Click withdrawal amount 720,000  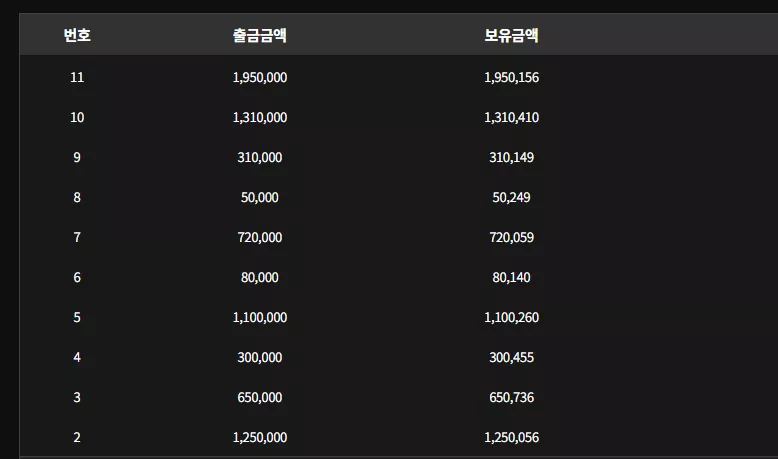[x=259, y=237]
